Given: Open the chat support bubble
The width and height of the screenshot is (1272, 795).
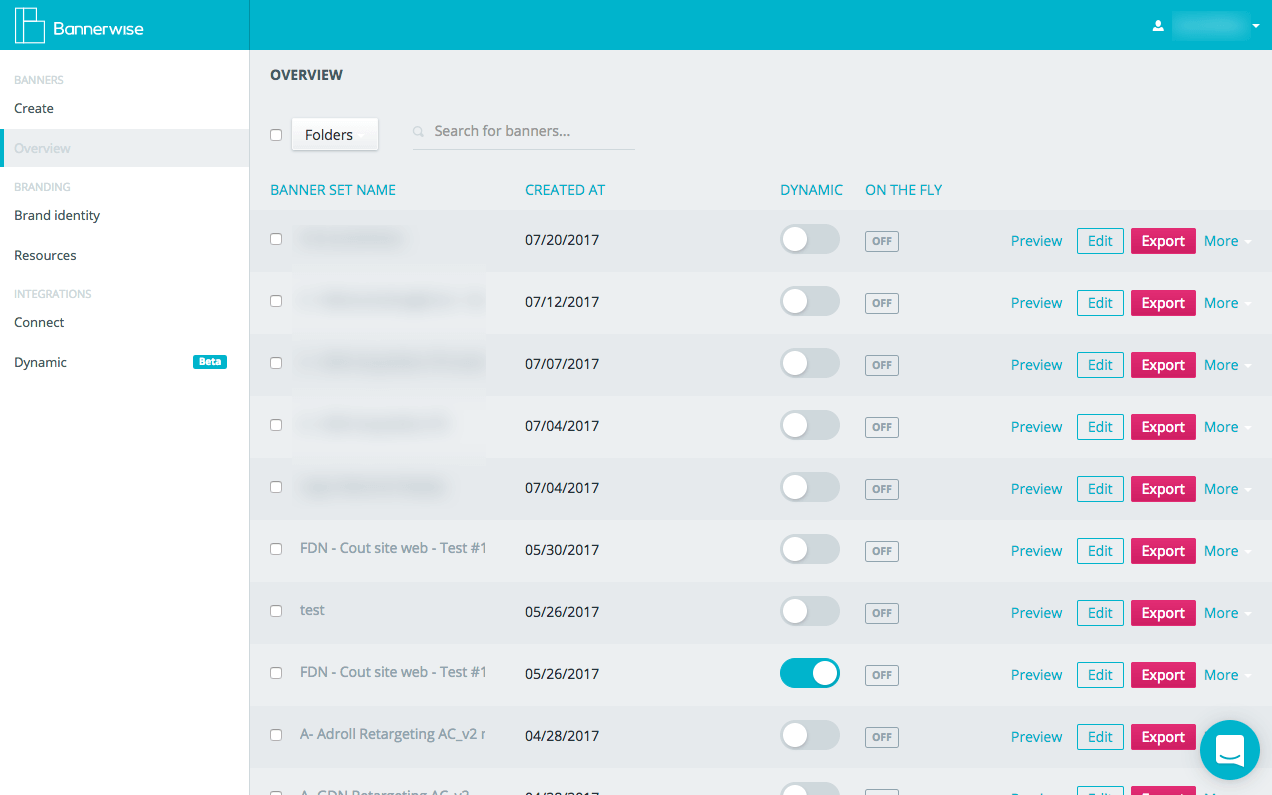Looking at the screenshot, I should 1229,750.
